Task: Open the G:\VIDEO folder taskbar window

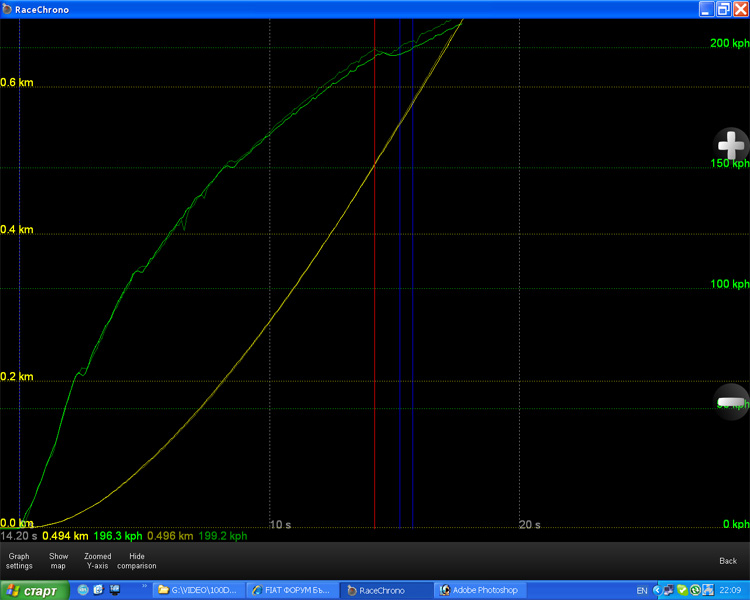Action: click(x=198, y=590)
